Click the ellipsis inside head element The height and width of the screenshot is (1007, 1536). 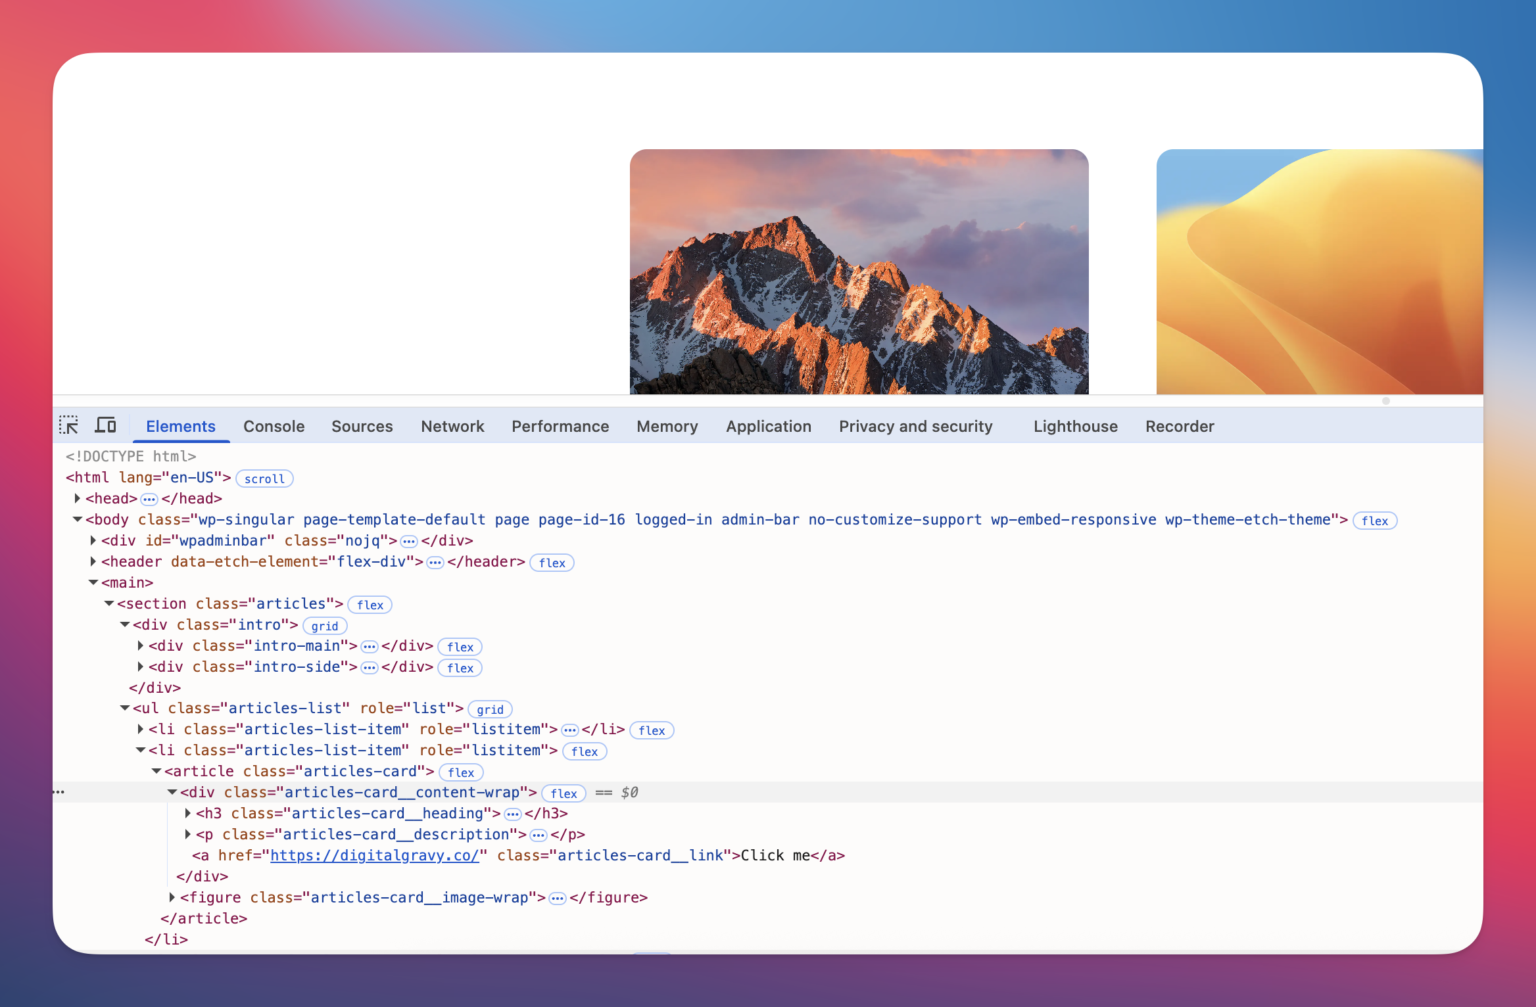tap(149, 498)
